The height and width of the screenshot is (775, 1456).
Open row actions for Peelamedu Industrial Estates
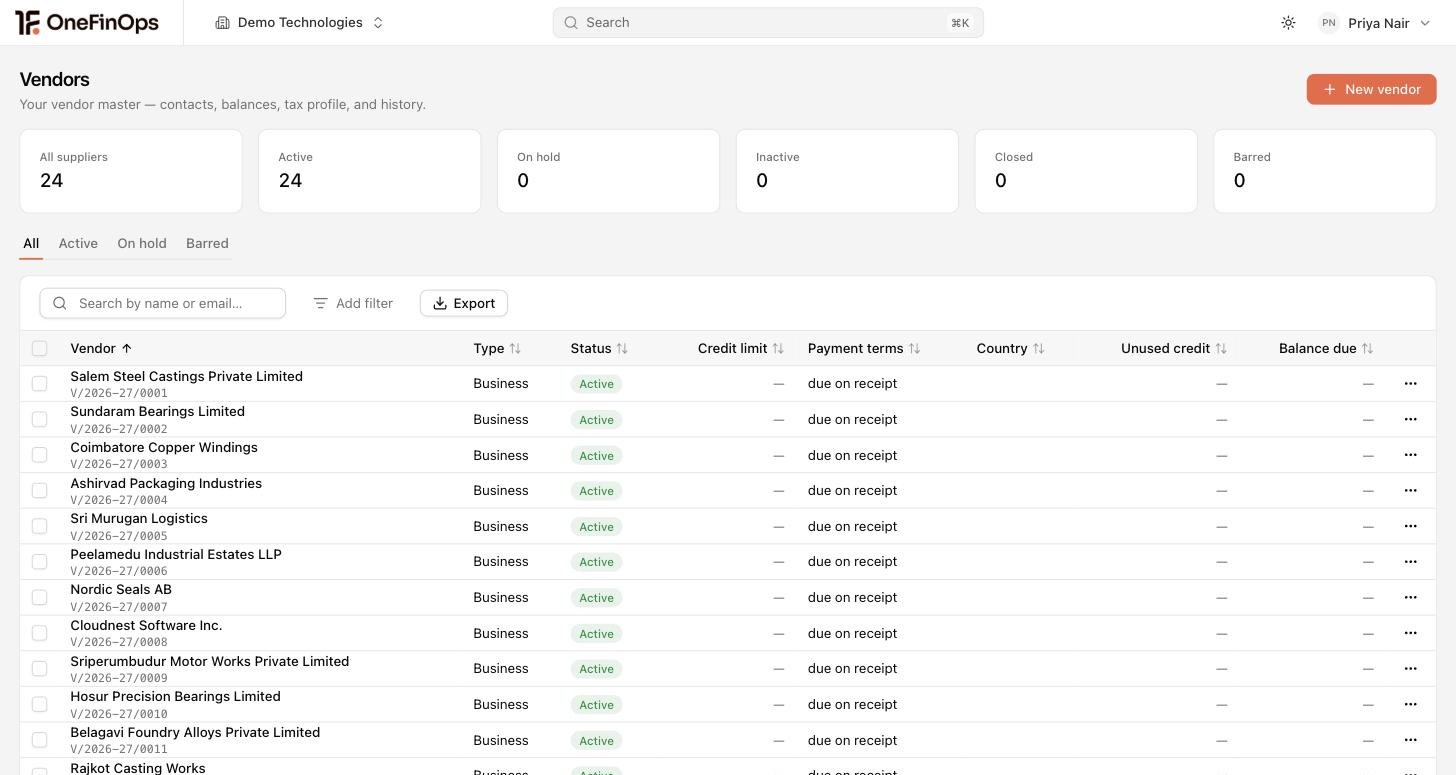[1410, 562]
